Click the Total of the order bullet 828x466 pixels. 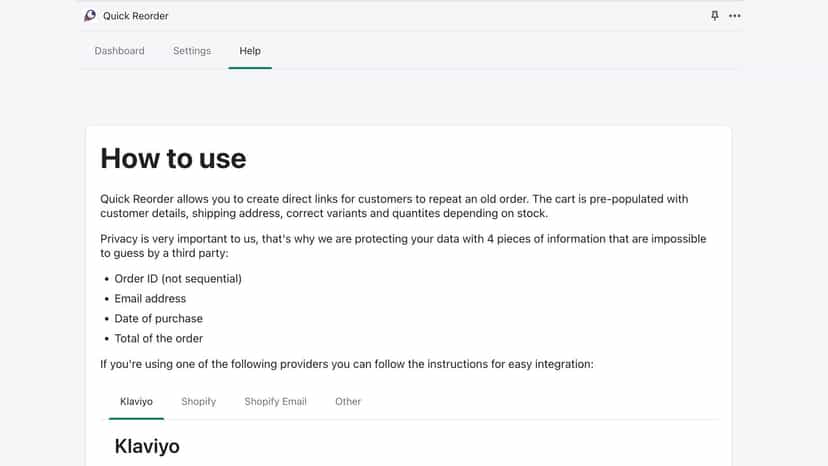tap(158, 339)
